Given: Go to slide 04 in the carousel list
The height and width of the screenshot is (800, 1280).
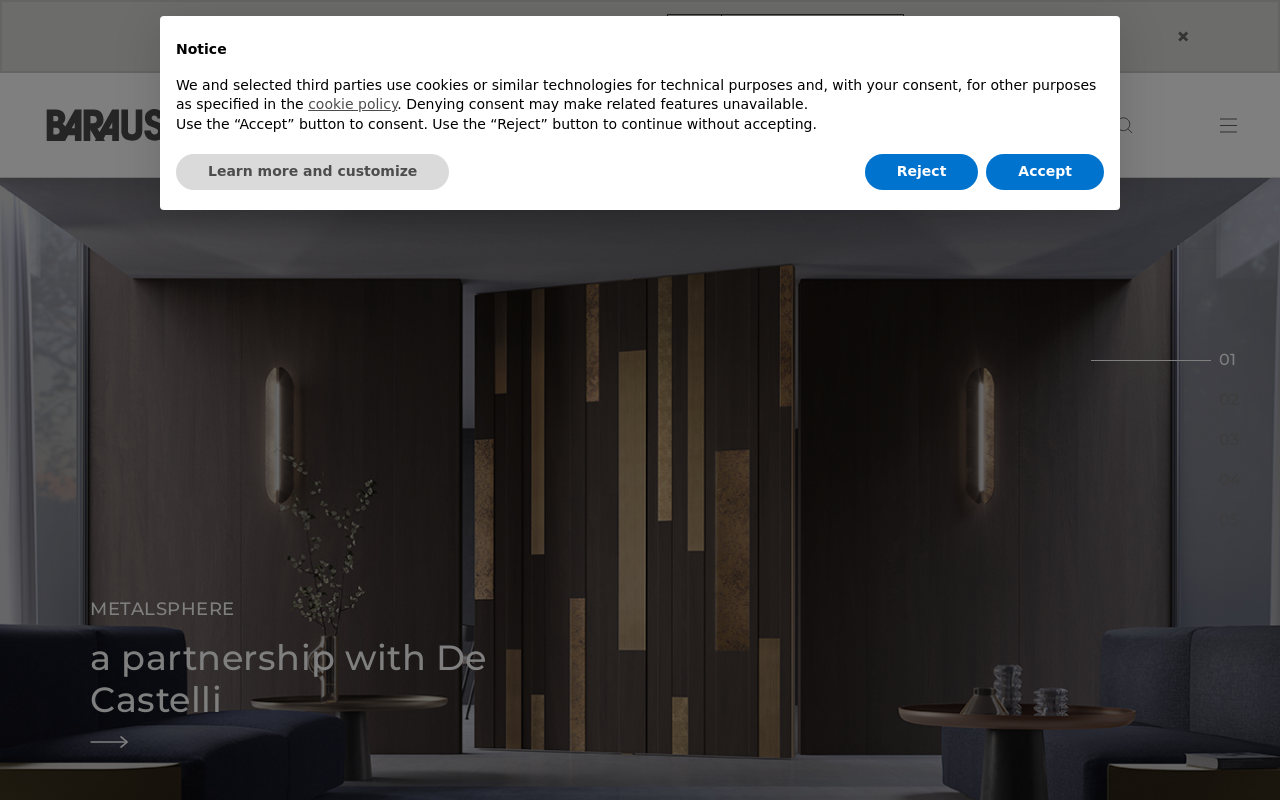Looking at the screenshot, I should click(x=1227, y=480).
